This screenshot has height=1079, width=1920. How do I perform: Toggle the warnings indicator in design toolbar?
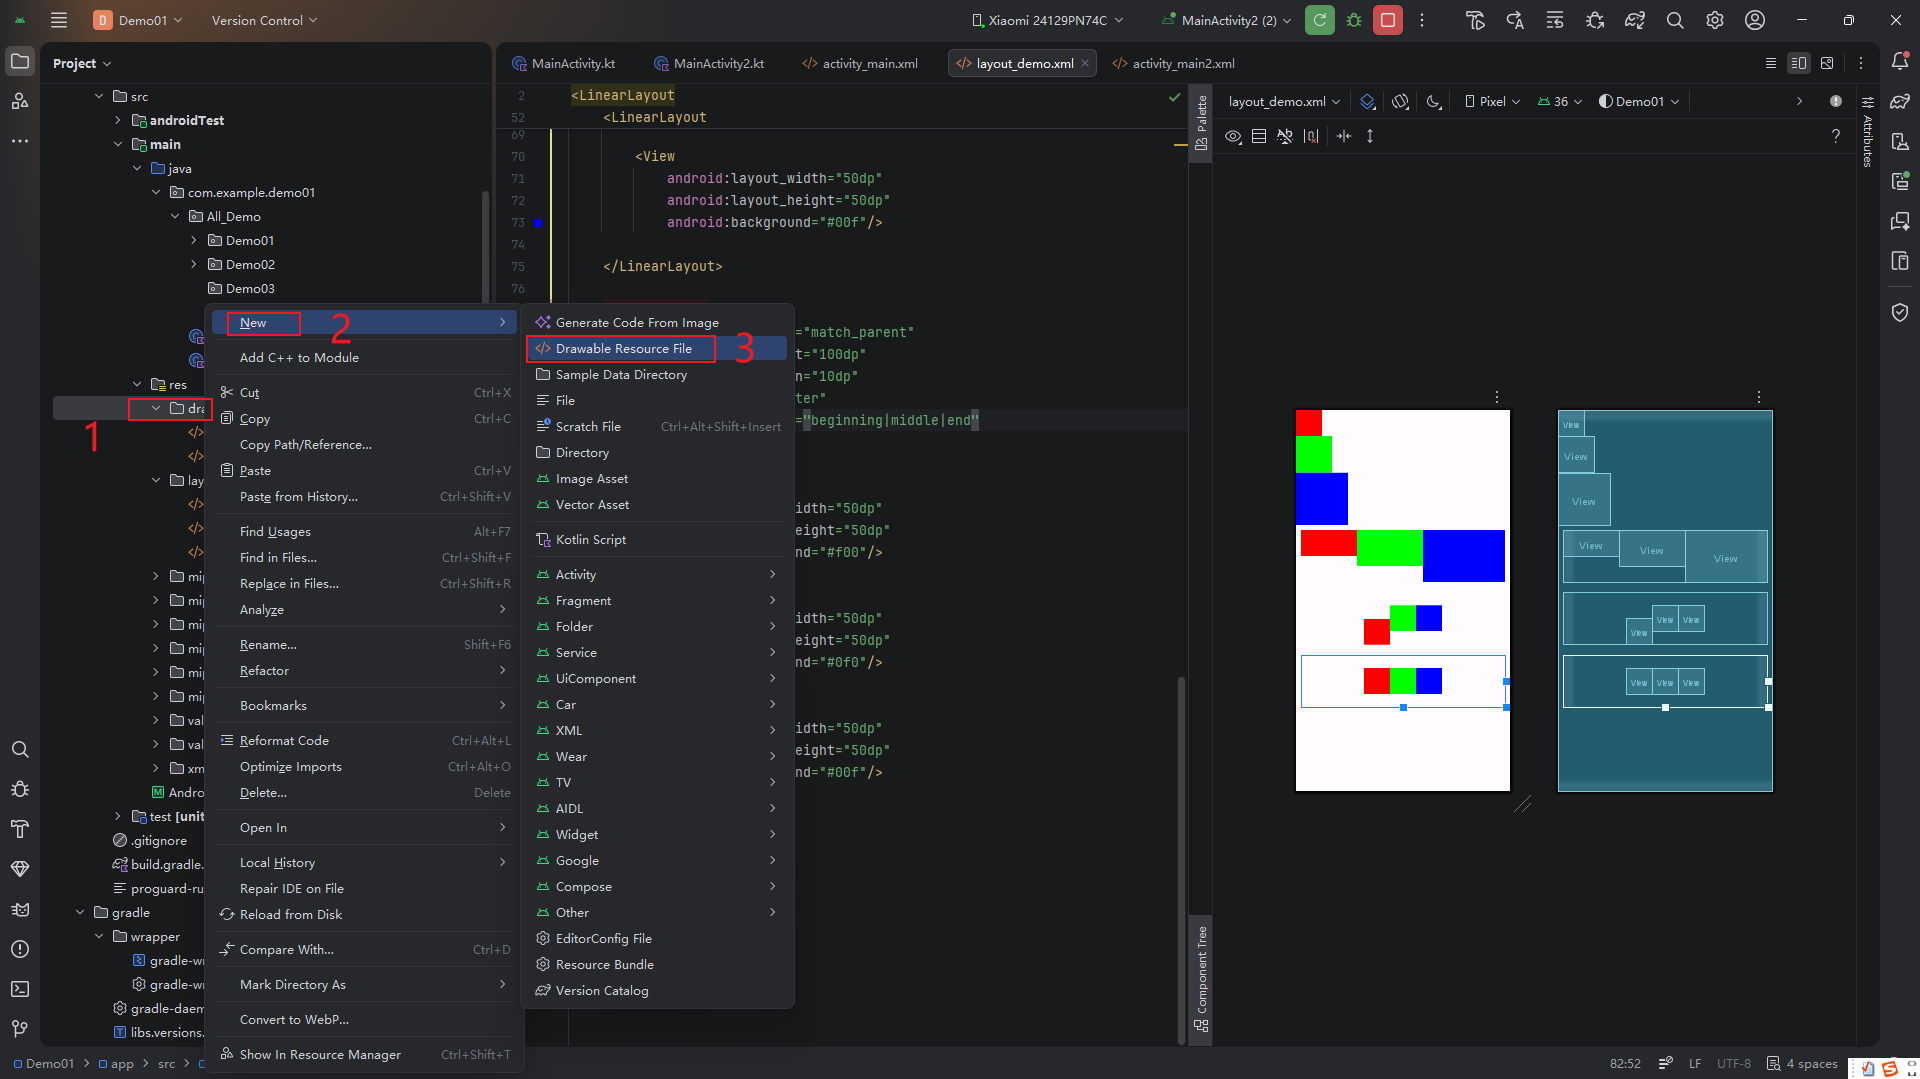tap(1836, 101)
